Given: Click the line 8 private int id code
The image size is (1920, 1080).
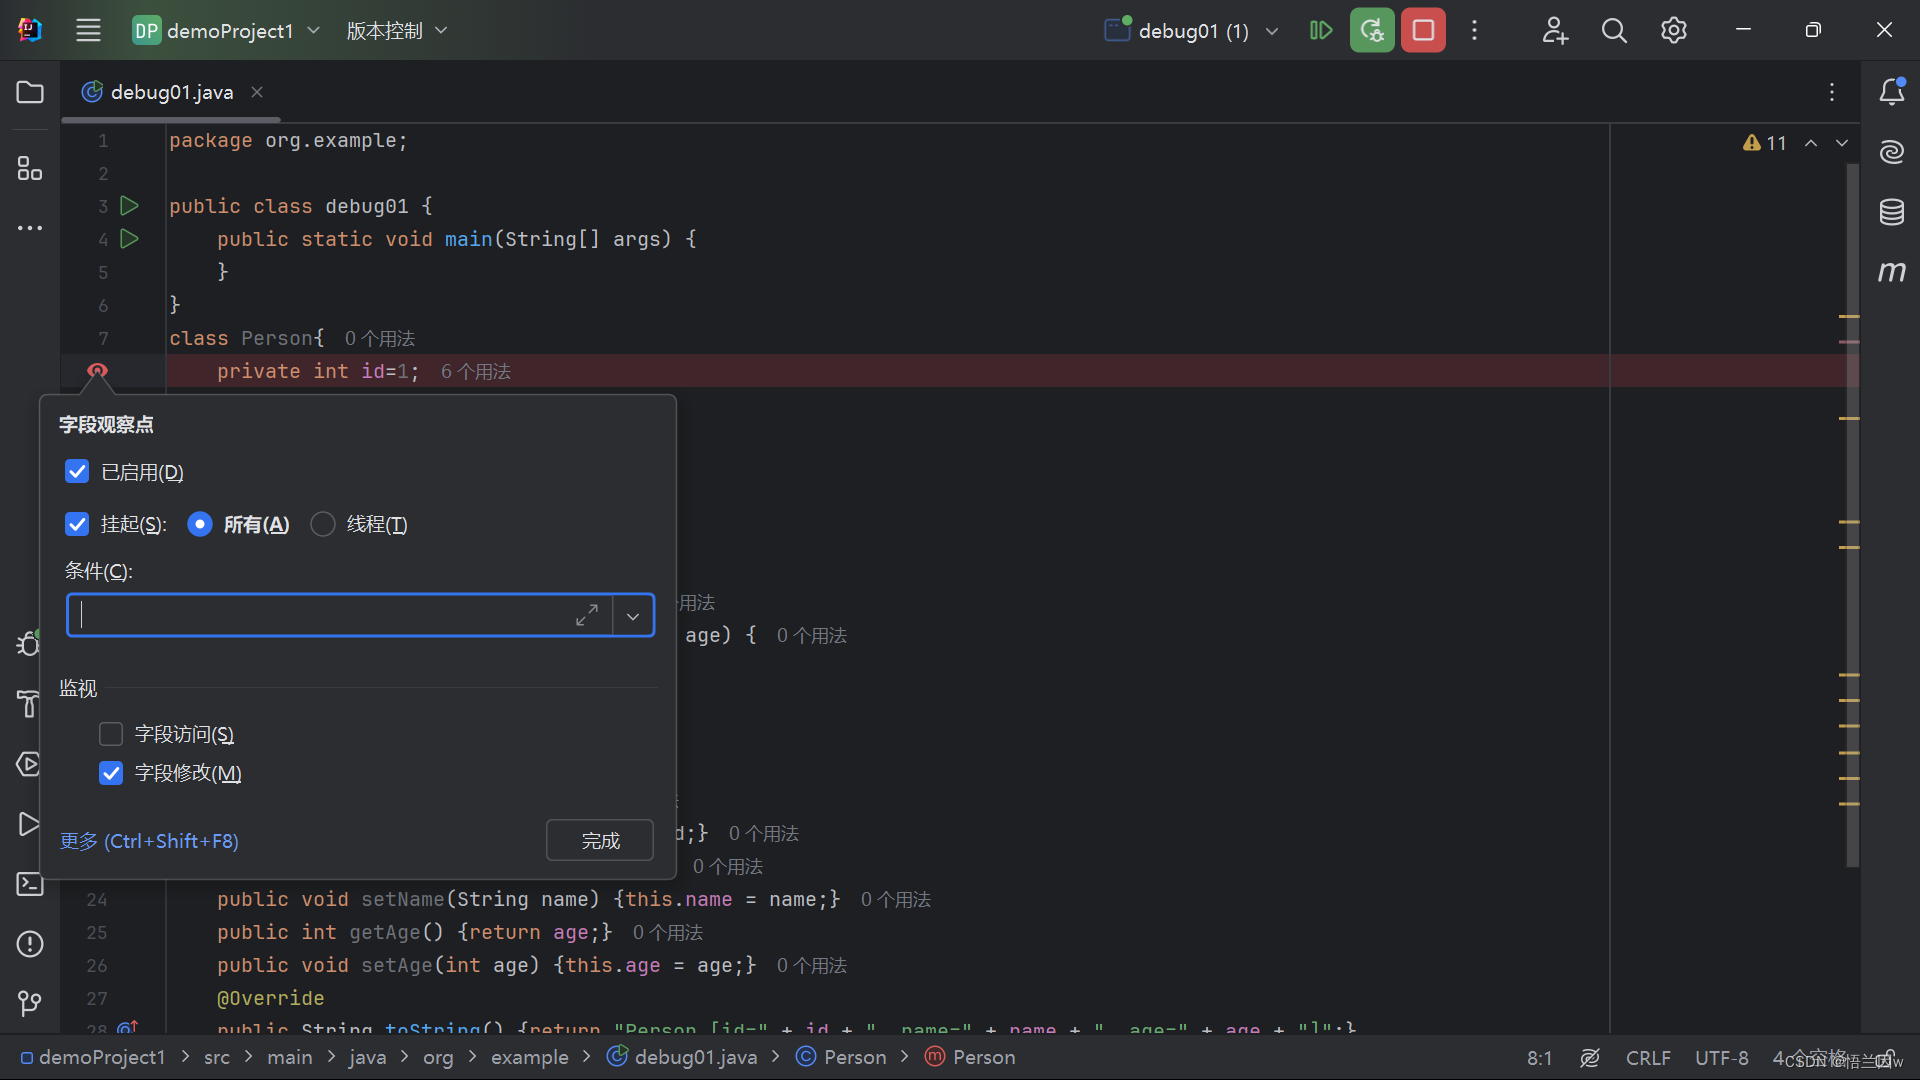Looking at the screenshot, I should (318, 371).
